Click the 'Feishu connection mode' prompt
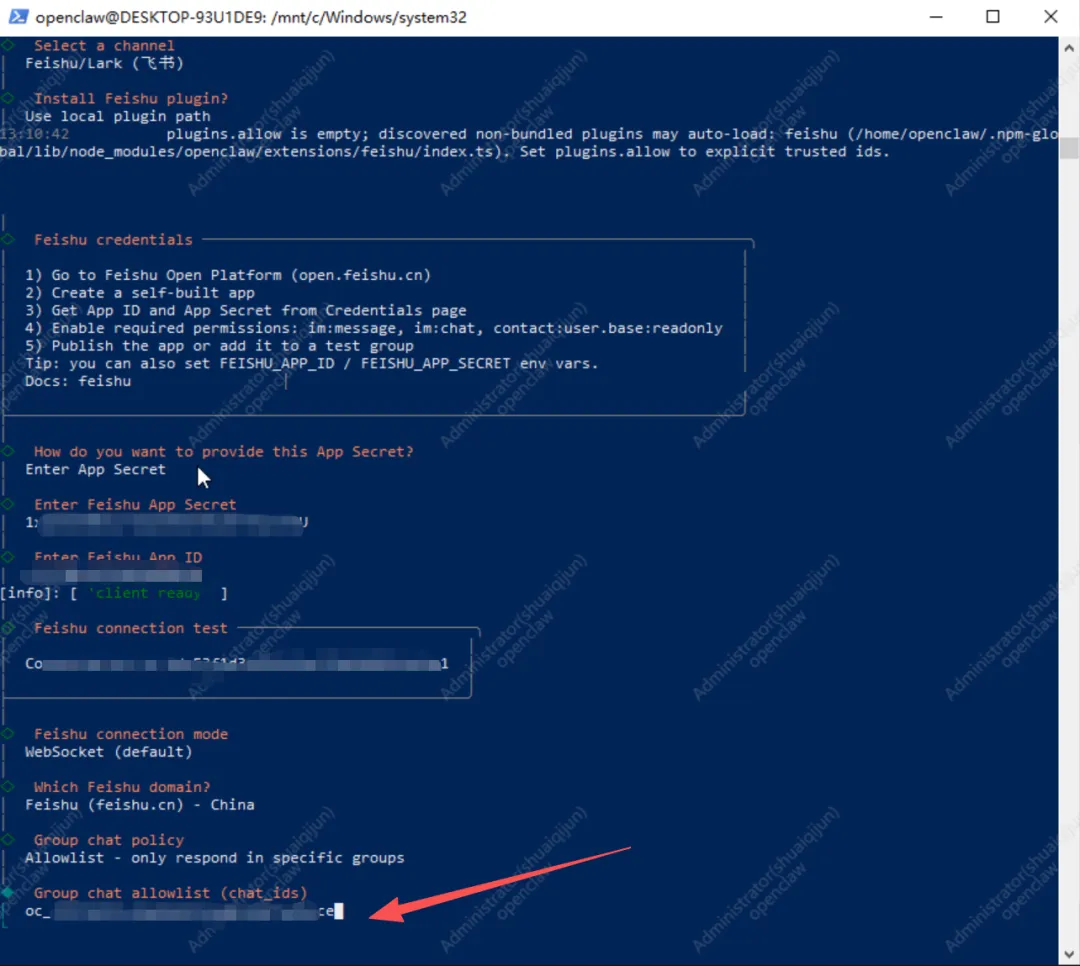Viewport: 1080px width, 966px height. (131, 734)
